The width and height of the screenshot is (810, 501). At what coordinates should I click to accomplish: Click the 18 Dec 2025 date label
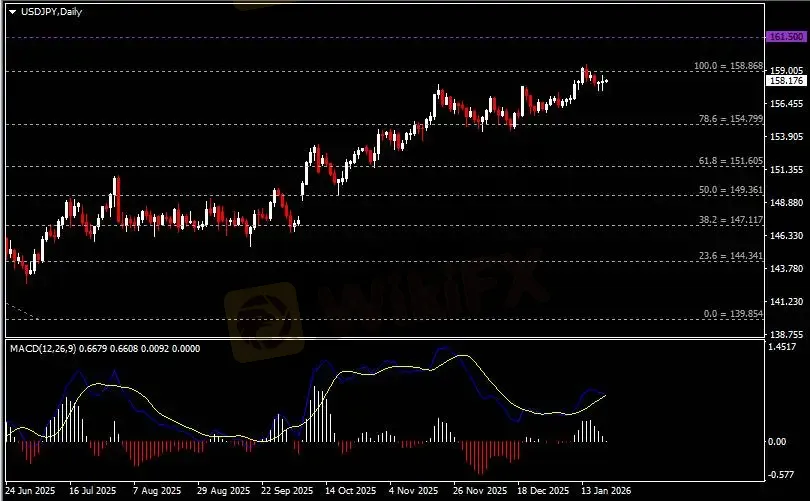tap(543, 490)
